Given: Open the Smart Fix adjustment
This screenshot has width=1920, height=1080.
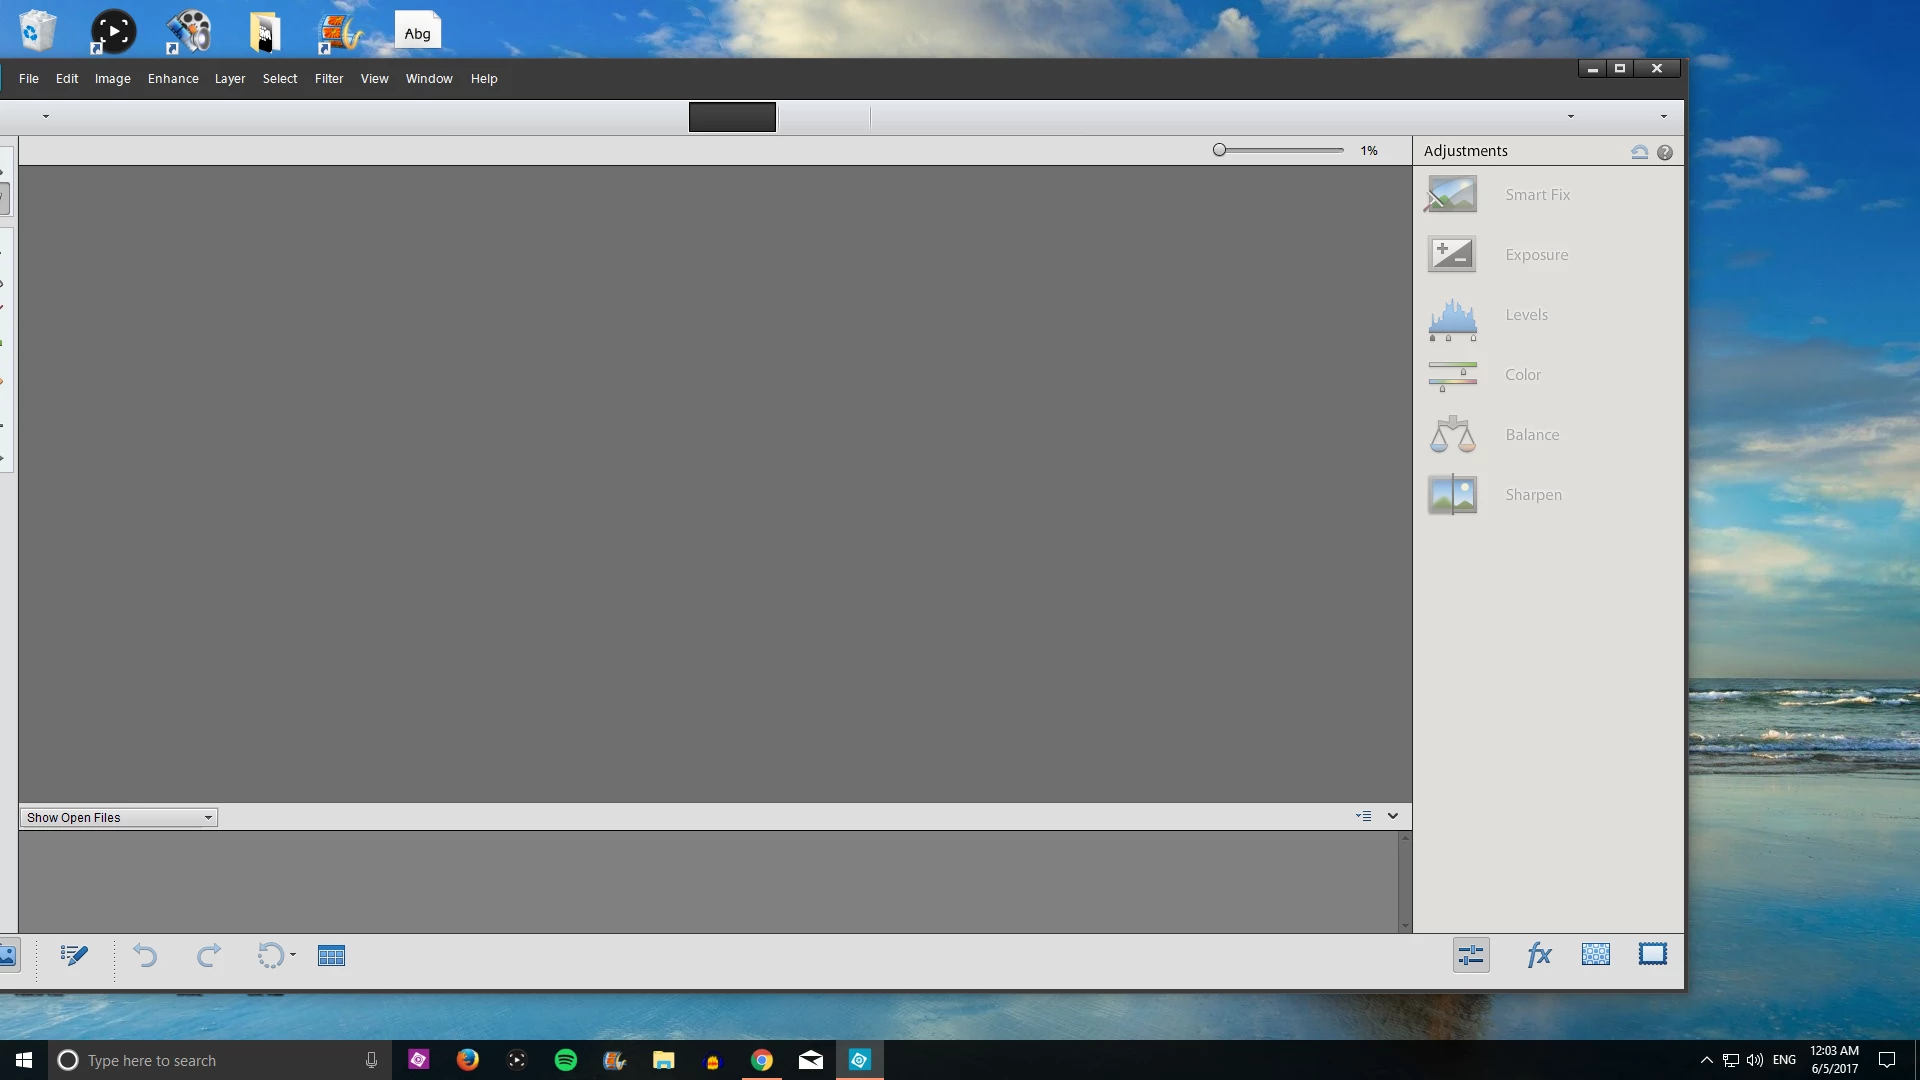Looking at the screenshot, I should click(x=1452, y=195).
